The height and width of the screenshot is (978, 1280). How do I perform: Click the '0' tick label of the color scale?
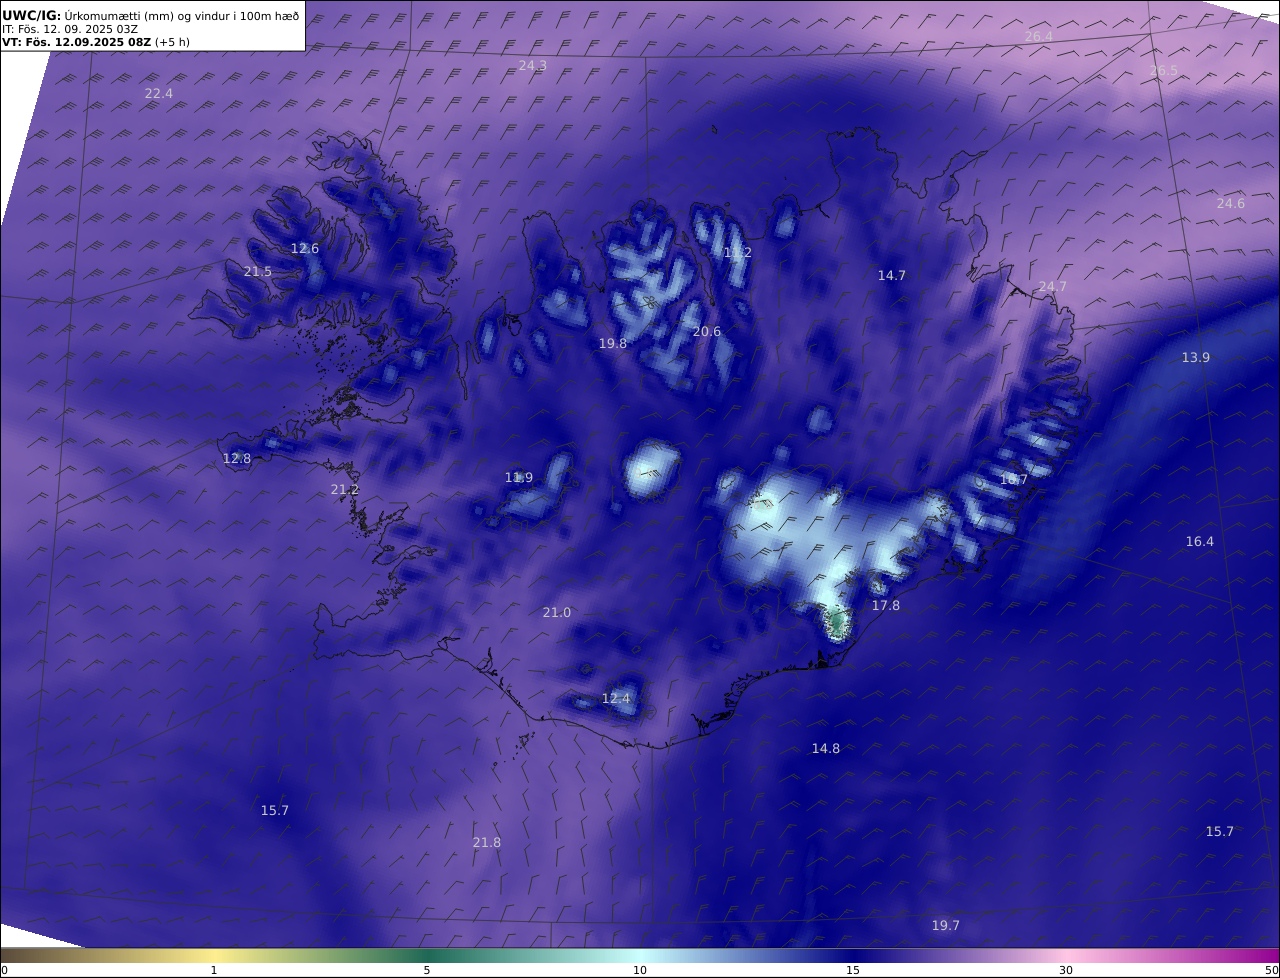(x=4, y=970)
